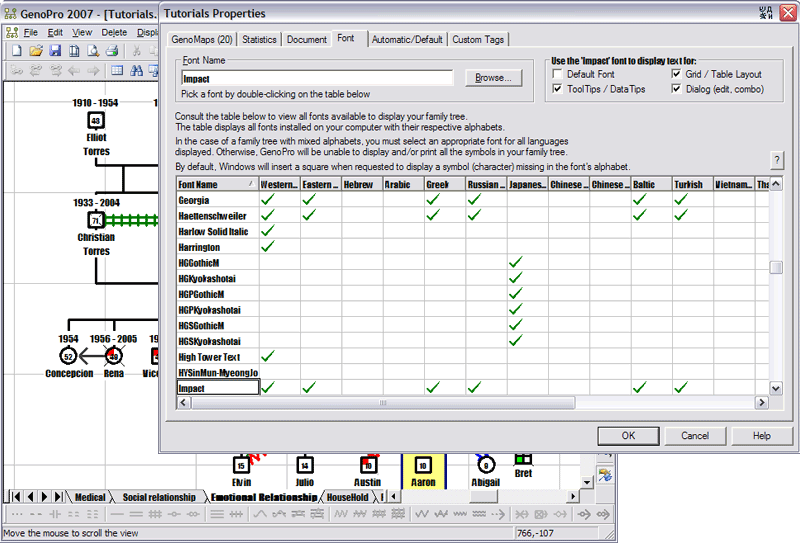The width and height of the screenshot is (800, 543).
Task: Click the Open folder toolbar icon
Action: tap(36, 51)
